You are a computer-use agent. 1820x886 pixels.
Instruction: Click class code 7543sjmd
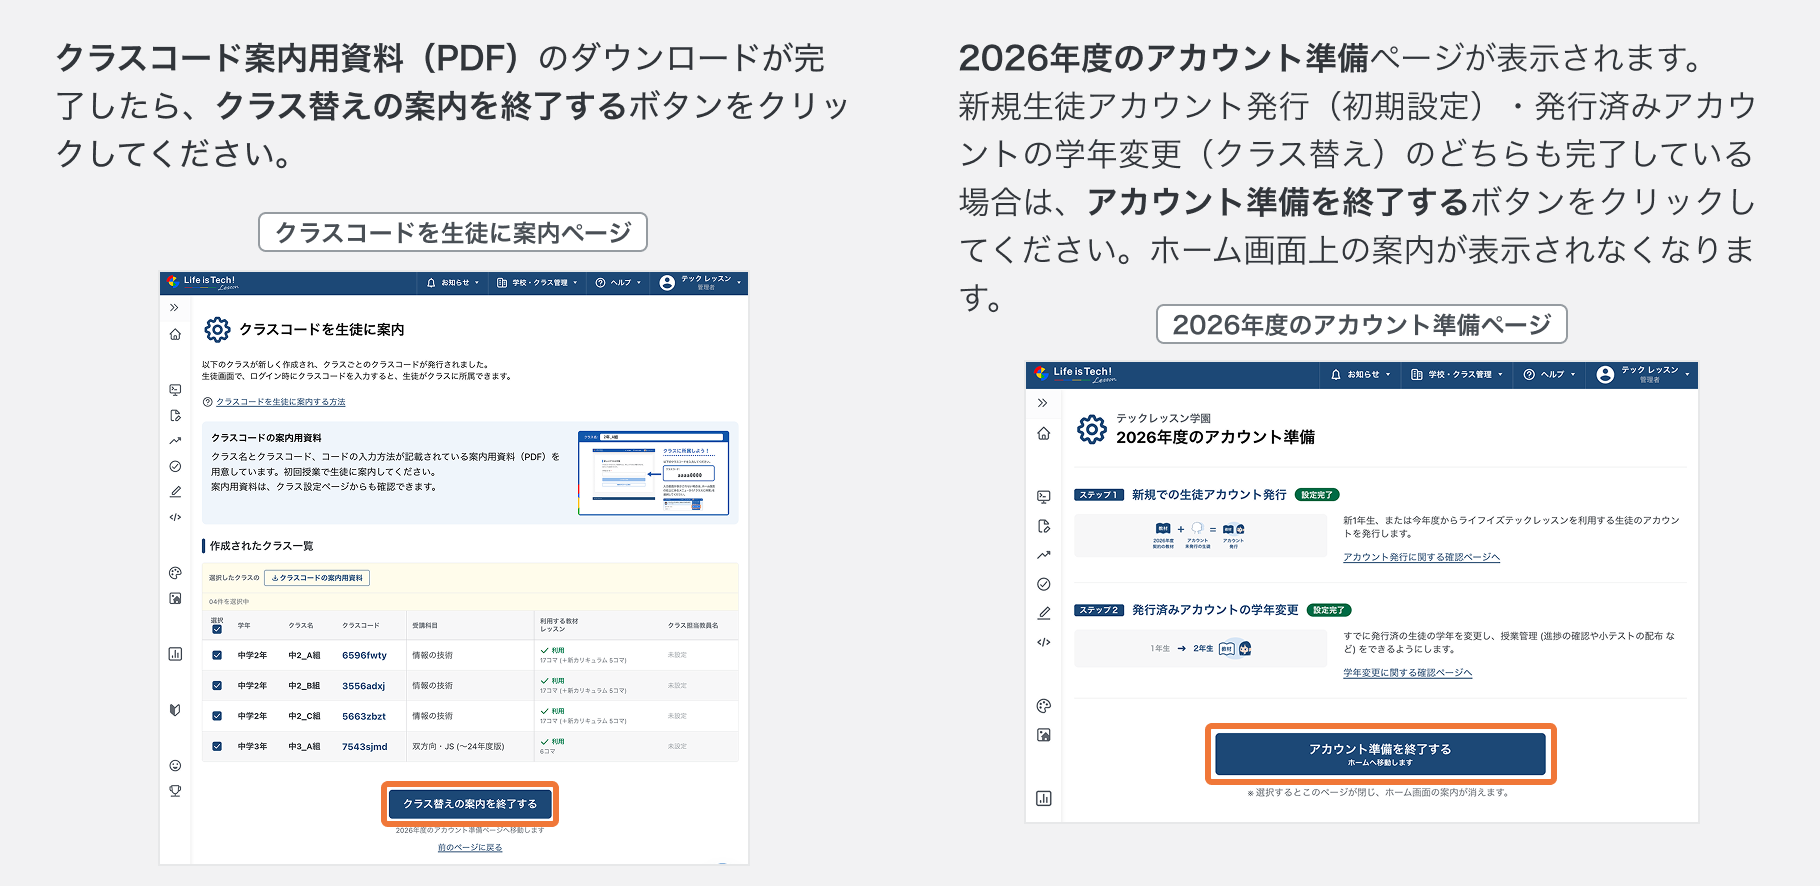[x=364, y=746]
